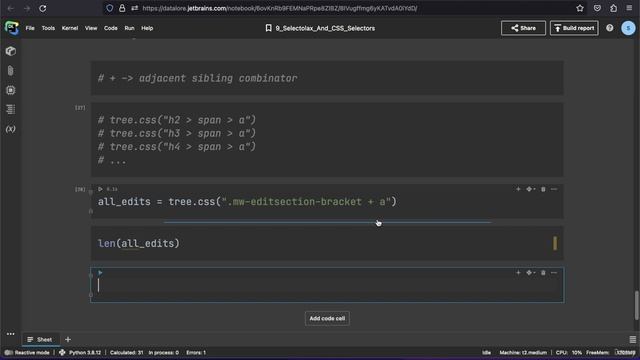Viewport: 640px width, 360px height.
Task: Open the browser extensions icon
Action: [613, 8]
